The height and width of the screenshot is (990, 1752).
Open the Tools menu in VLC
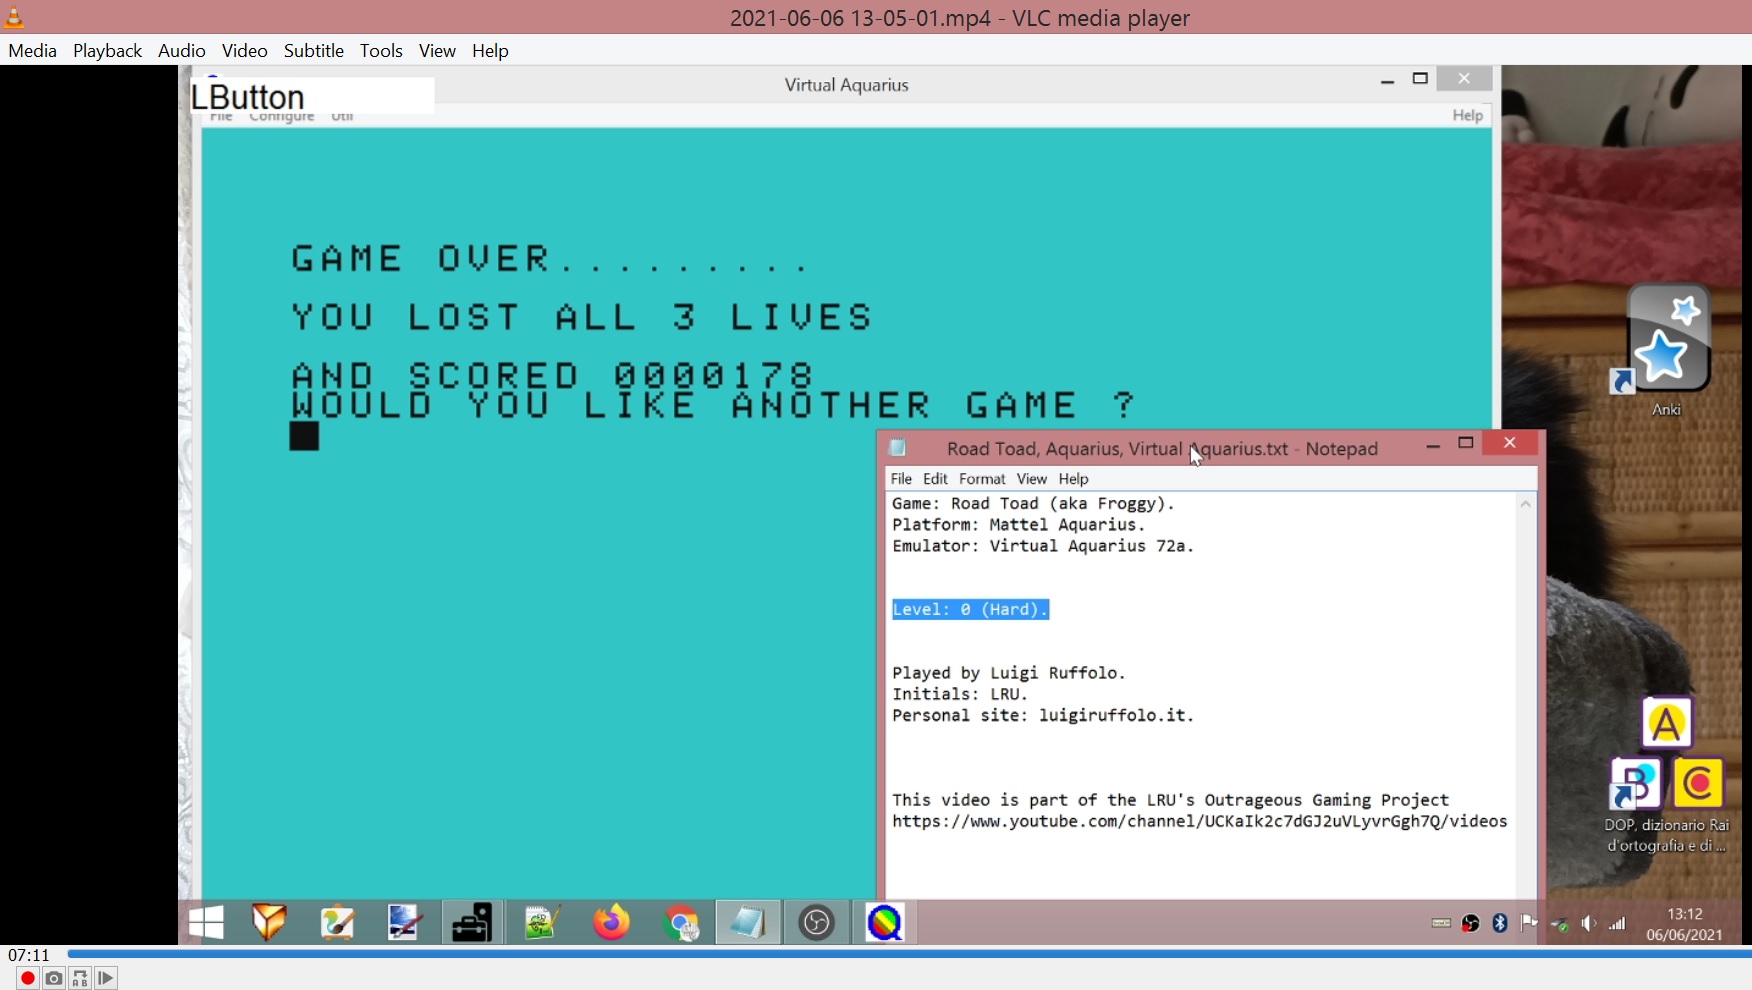point(381,51)
